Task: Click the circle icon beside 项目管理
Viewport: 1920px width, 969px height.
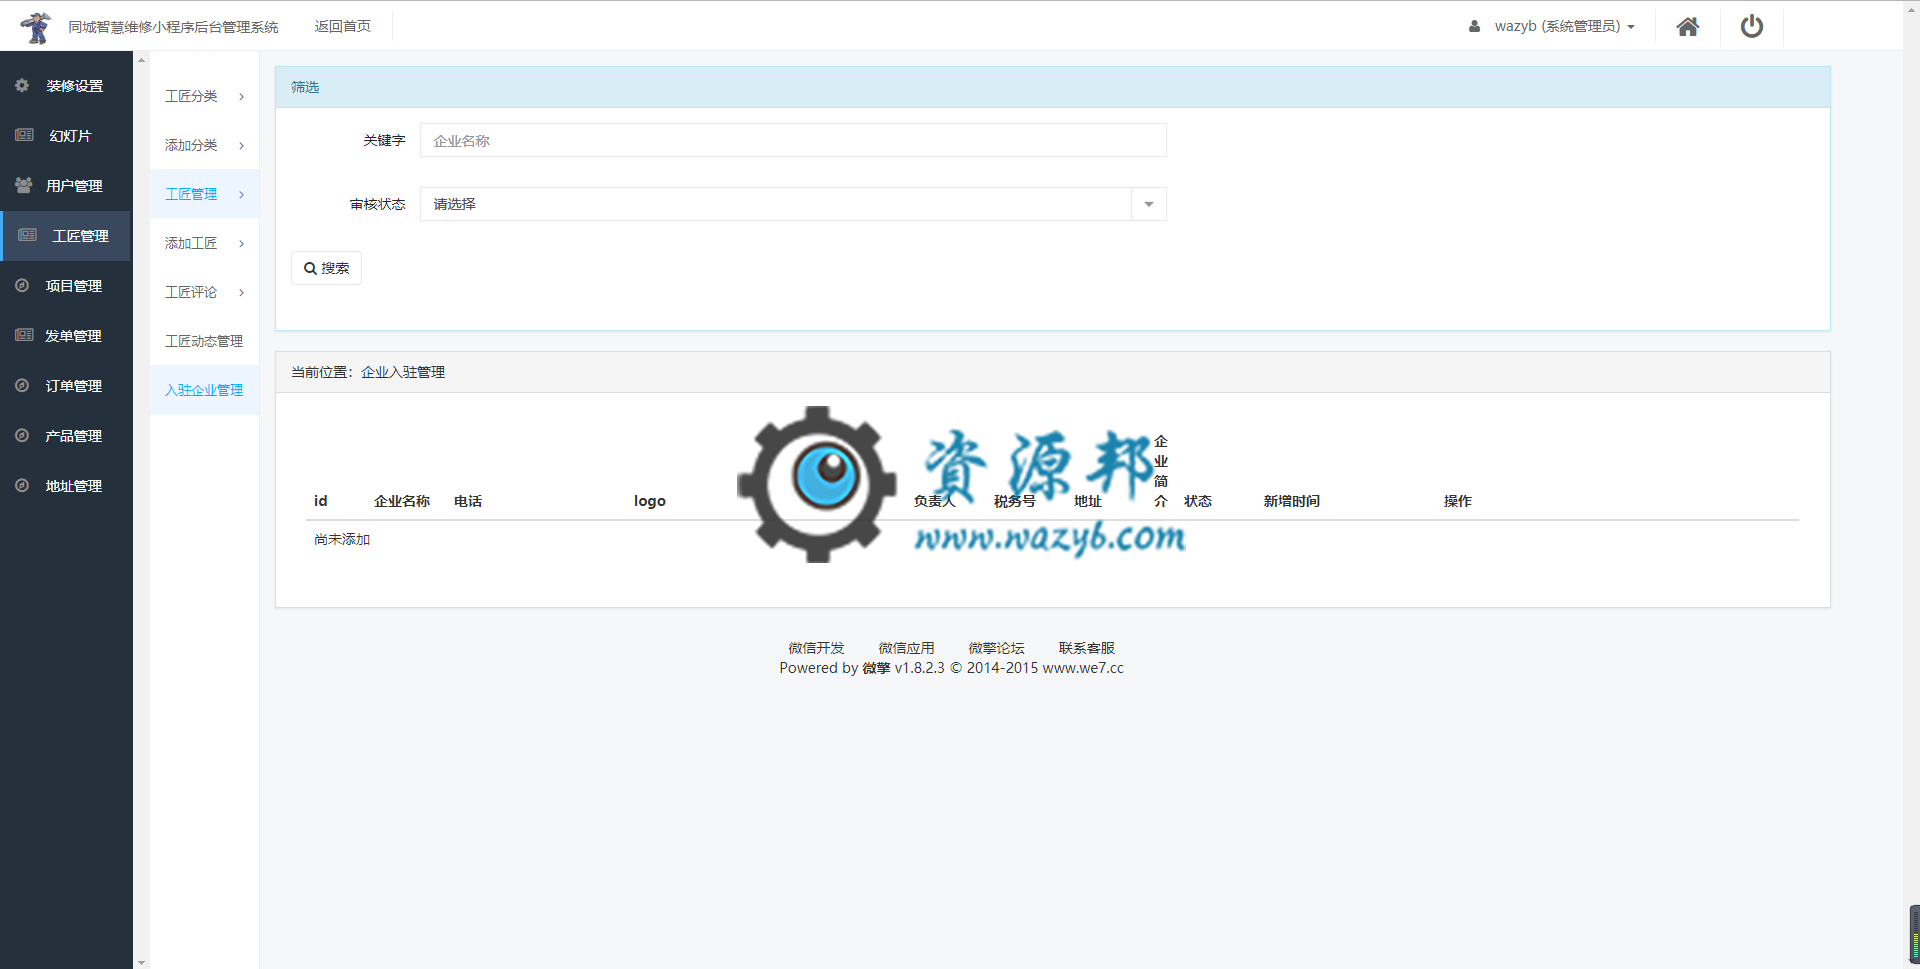Action: (22, 285)
